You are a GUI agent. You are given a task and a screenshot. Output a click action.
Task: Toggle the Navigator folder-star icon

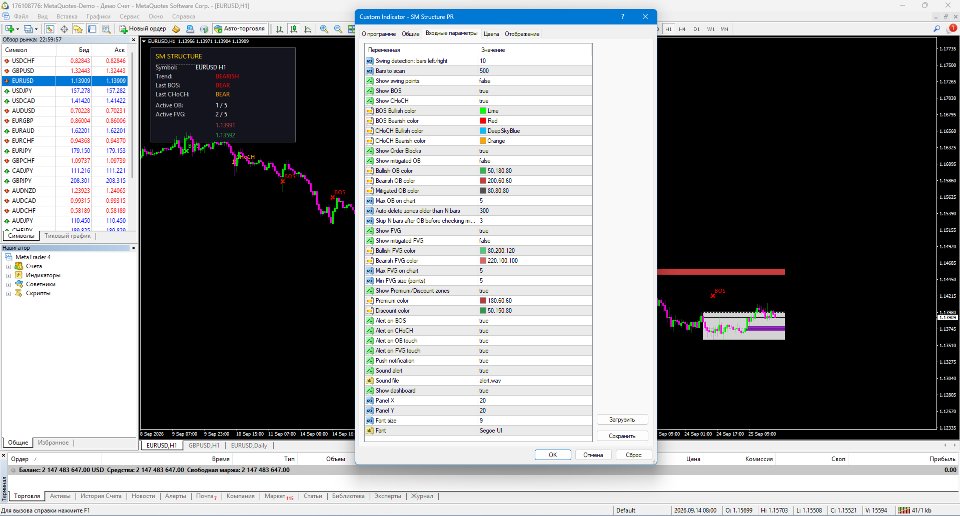(x=78, y=29)
